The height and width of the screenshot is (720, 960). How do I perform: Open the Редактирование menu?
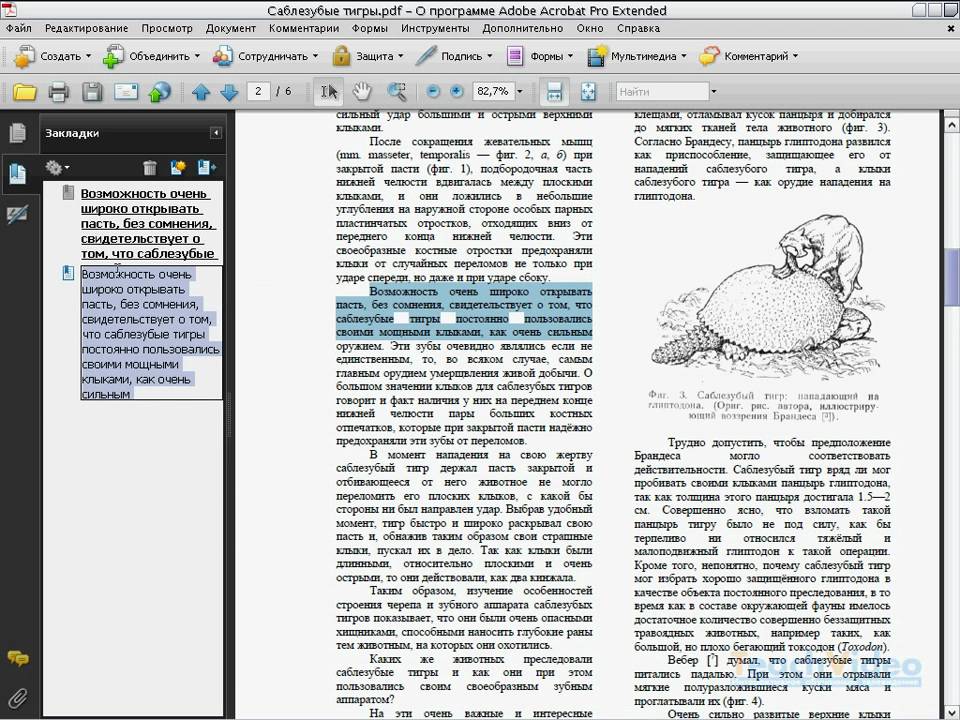[x=86, y=28]
